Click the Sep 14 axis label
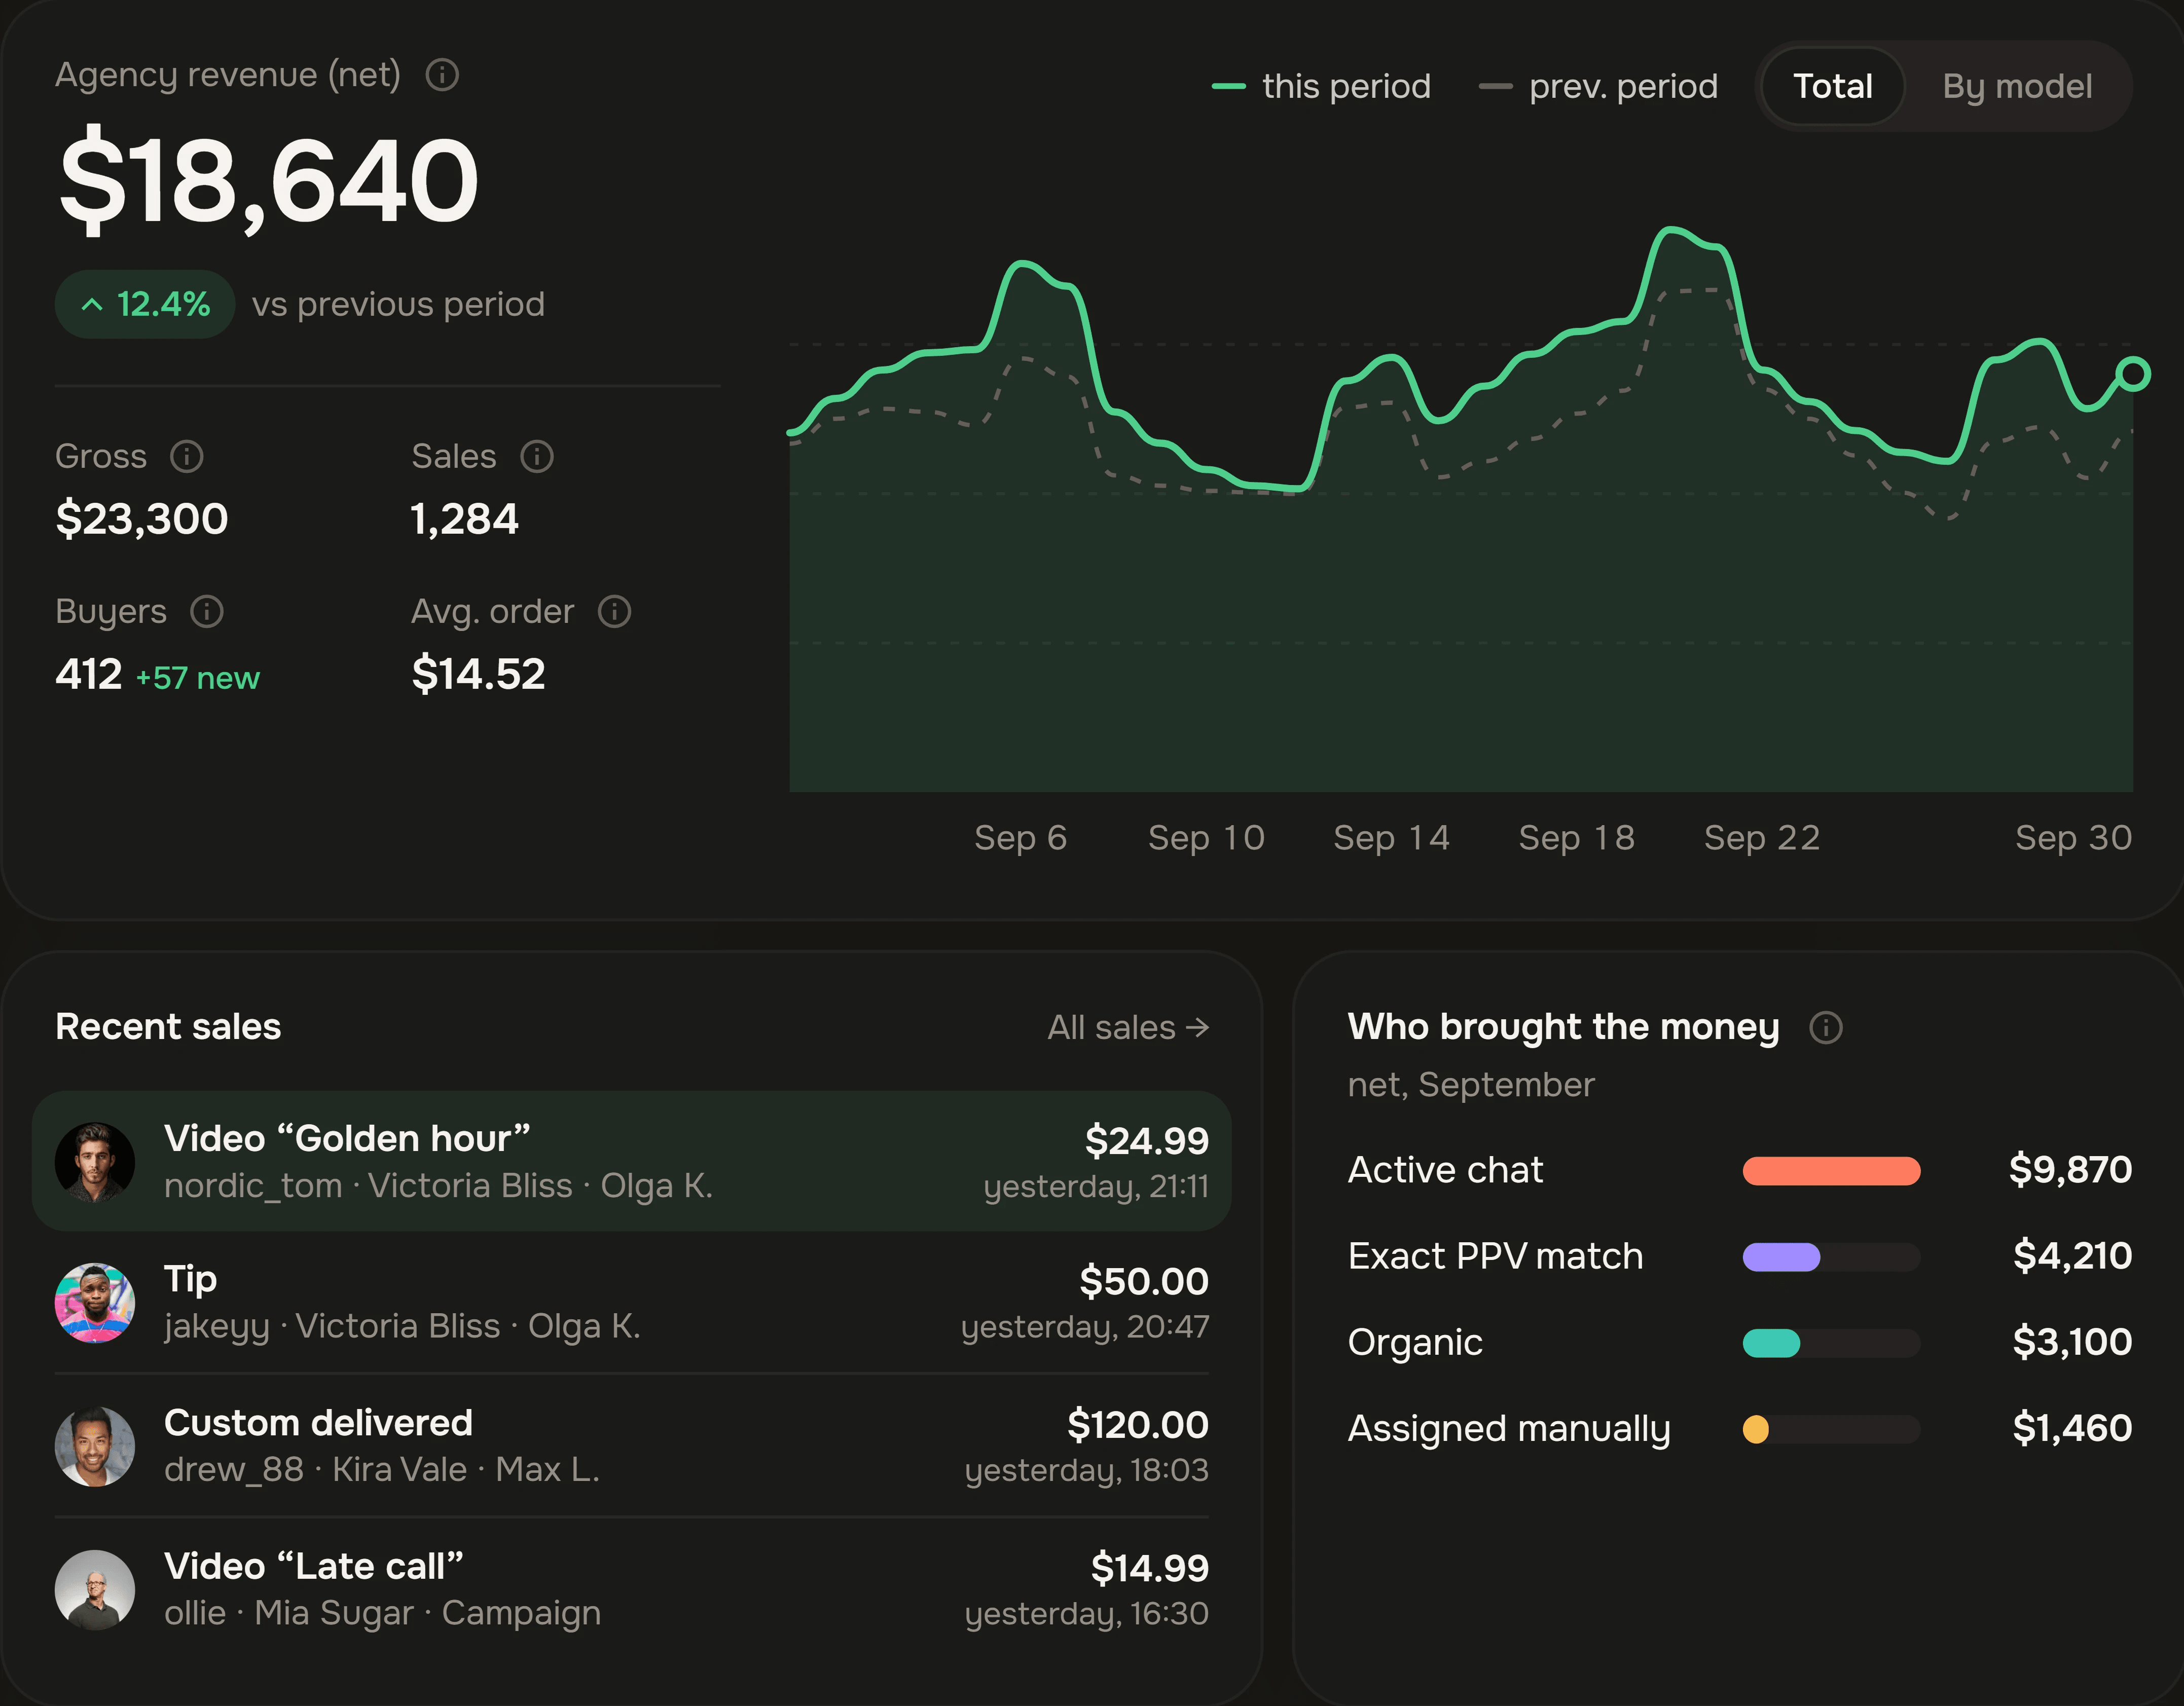2184x1706 pixels. pos(1391,838)
